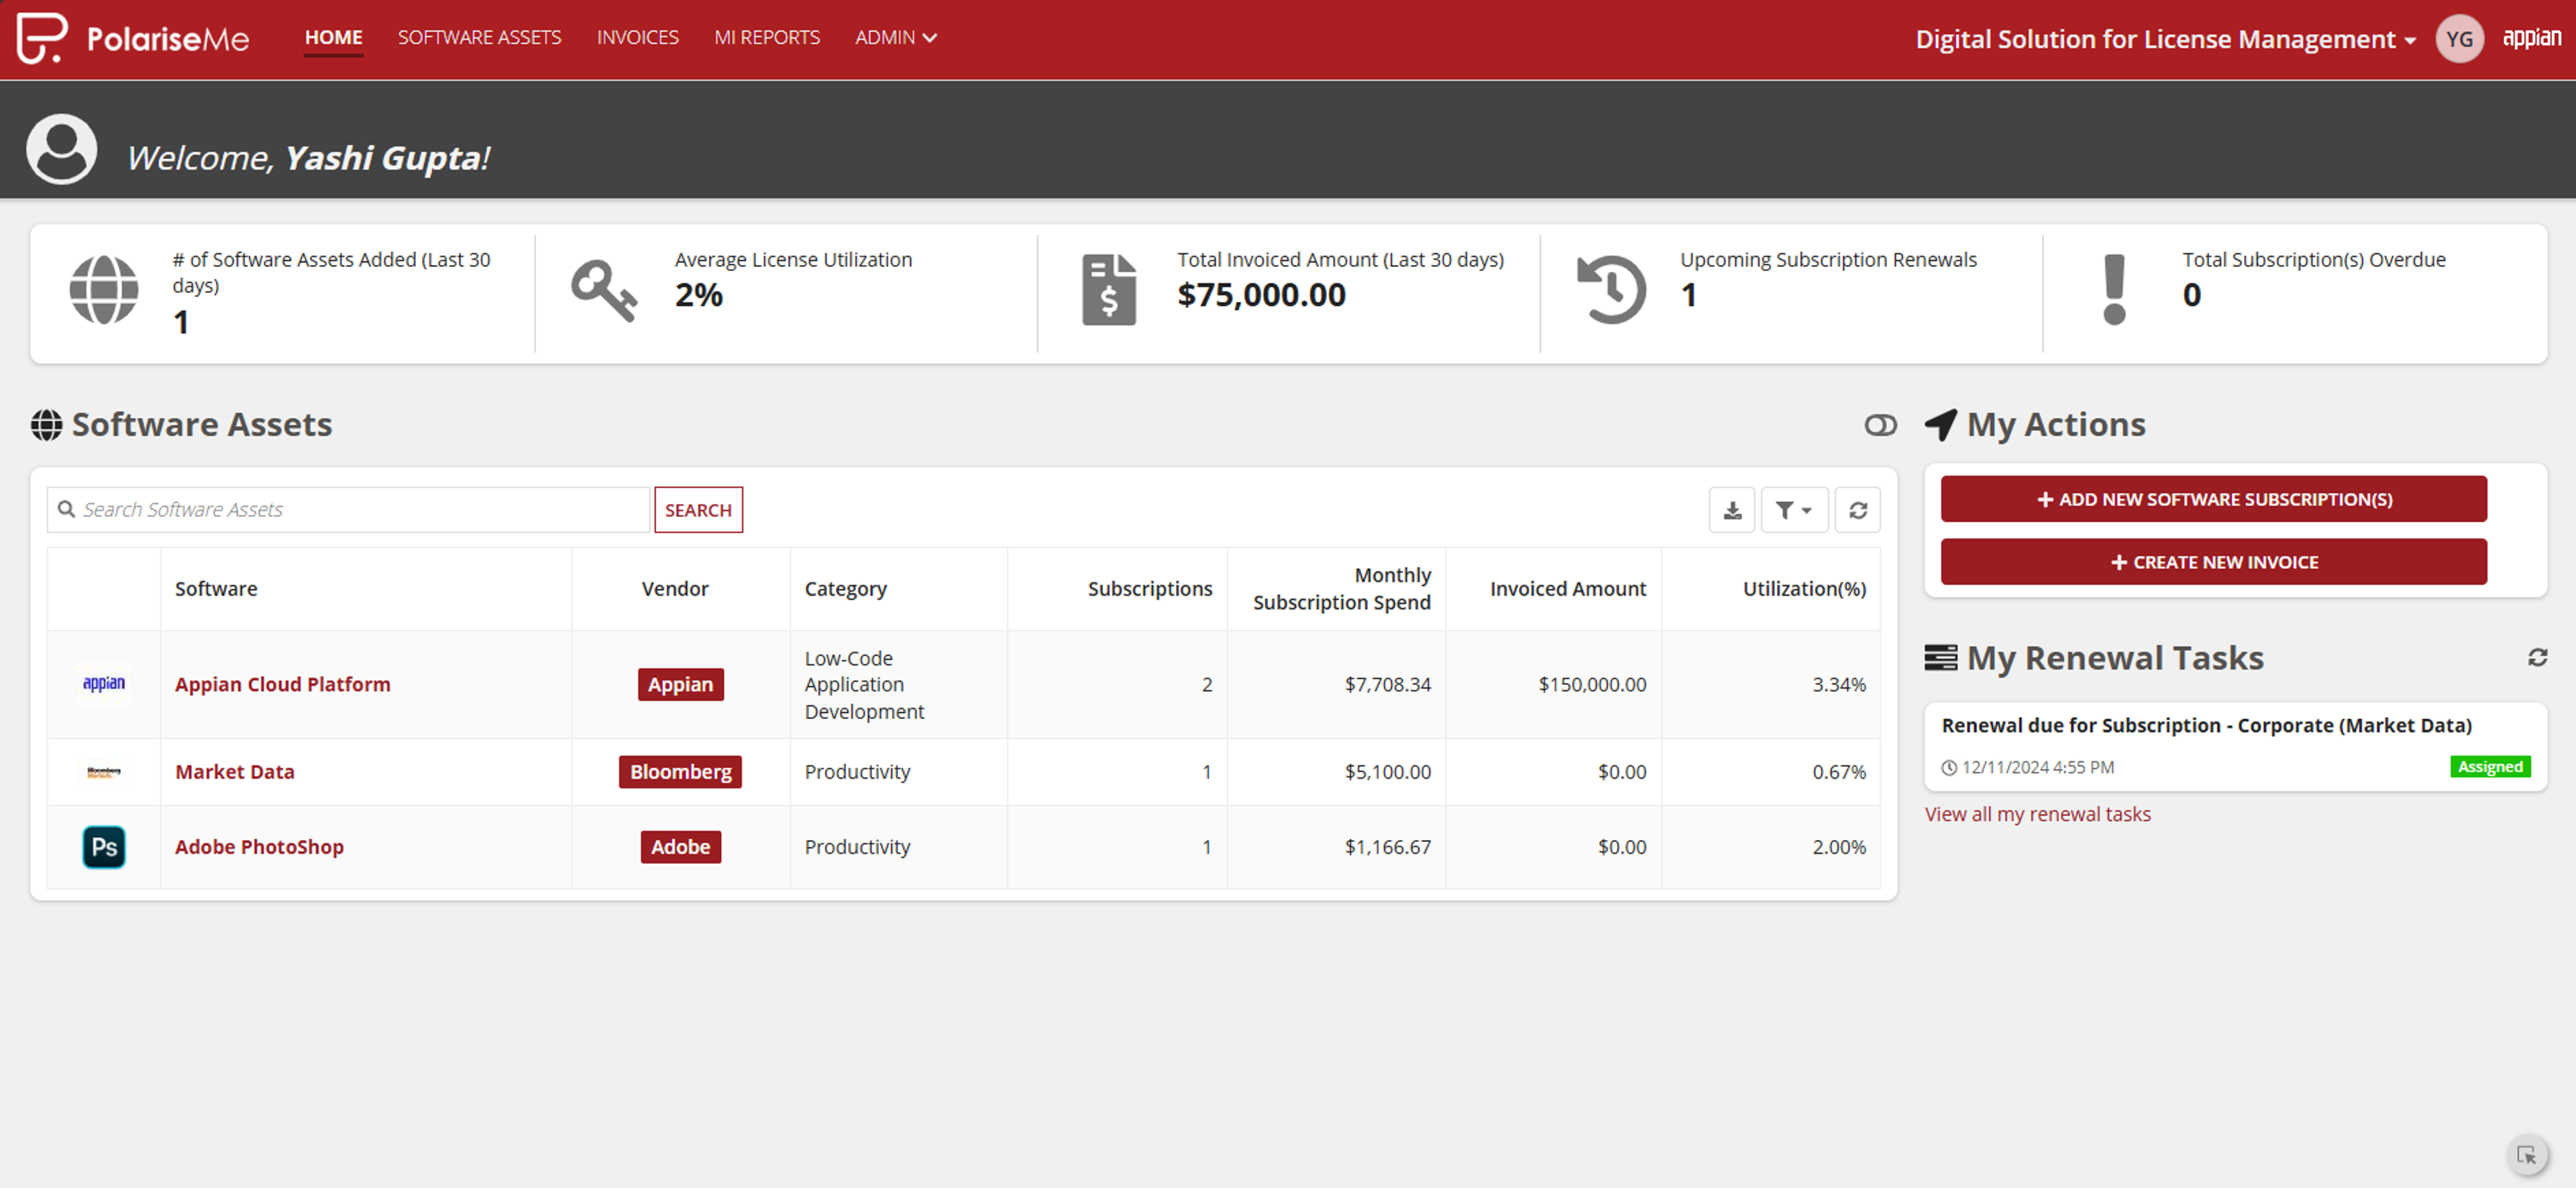This screenshot has height=1188, width=2576.
Task: Open the MI REPORTS tab
Action: click(767, 38)
